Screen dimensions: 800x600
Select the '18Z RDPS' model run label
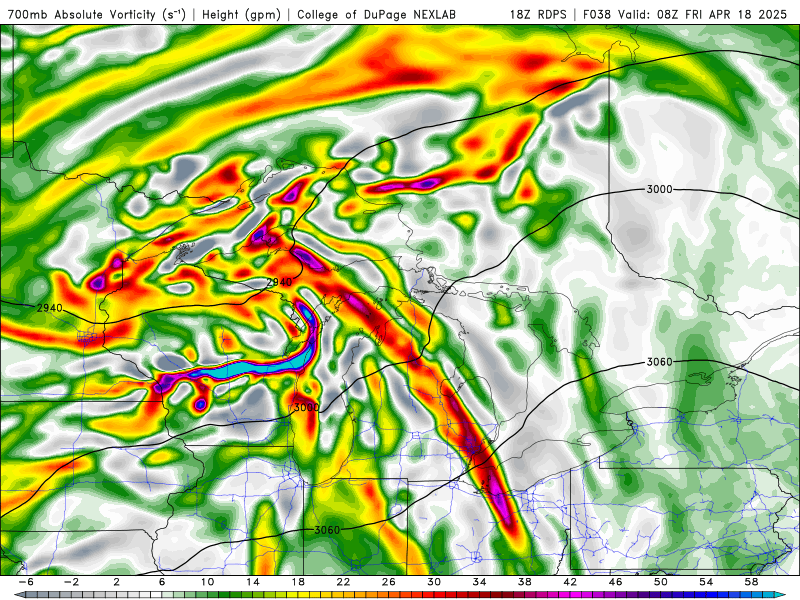coord(538,15)
